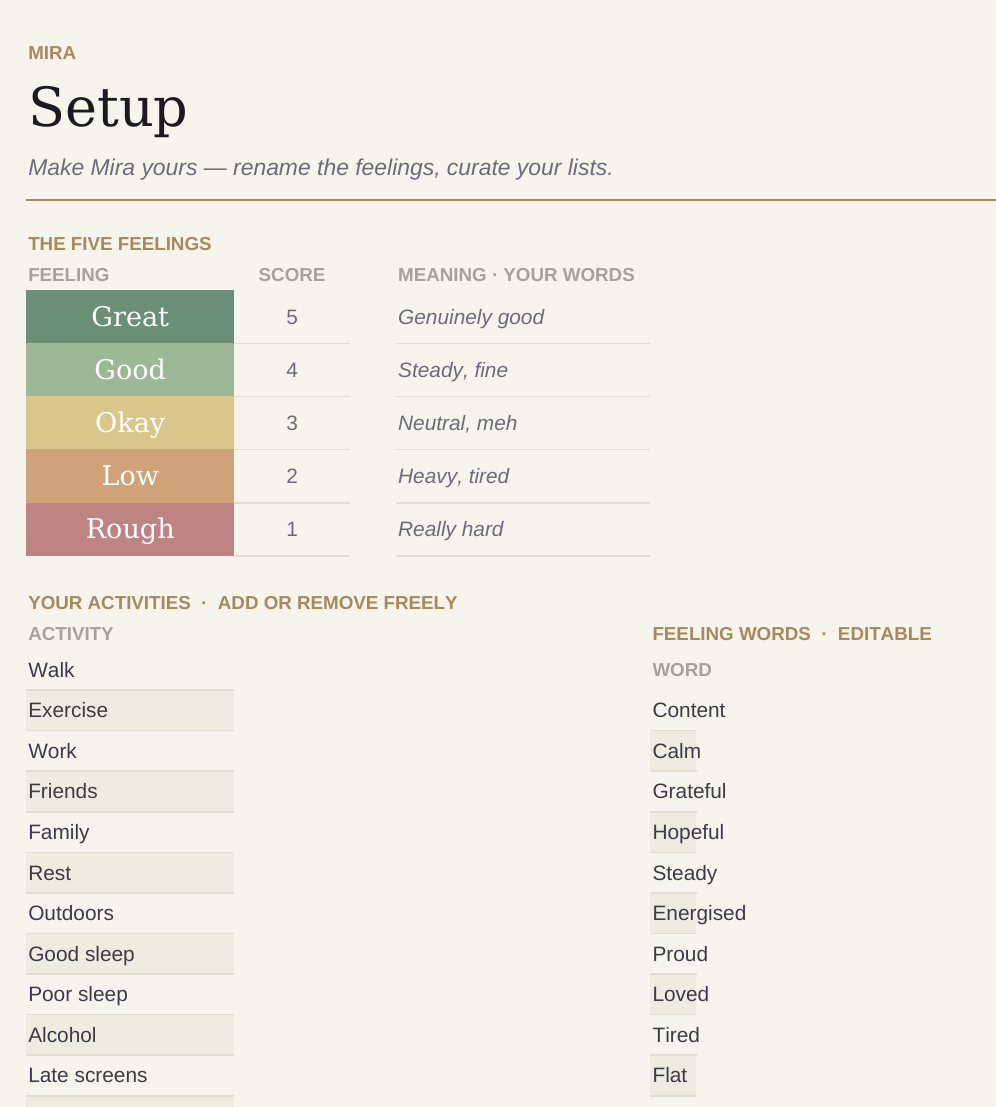Select the Family activity
The height and width of the screenshot is (1107, 996).
pyautogui.click(x=130, y=832)
